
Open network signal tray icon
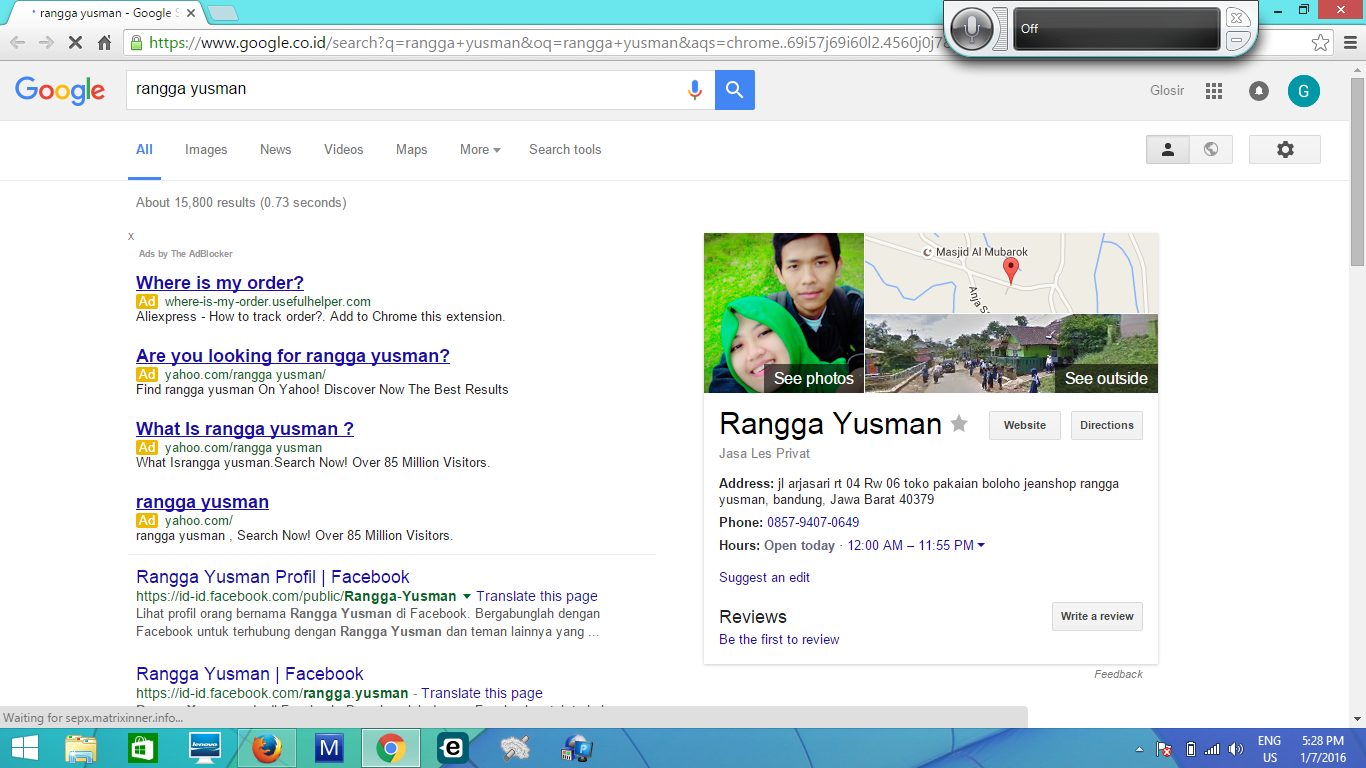[x=1212, y=749]
